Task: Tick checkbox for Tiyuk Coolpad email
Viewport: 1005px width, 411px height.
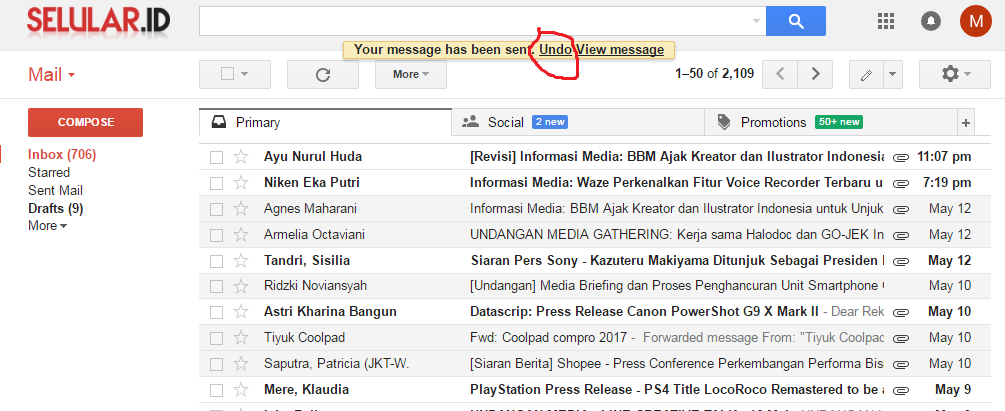Action: click(x=217, y=338)
